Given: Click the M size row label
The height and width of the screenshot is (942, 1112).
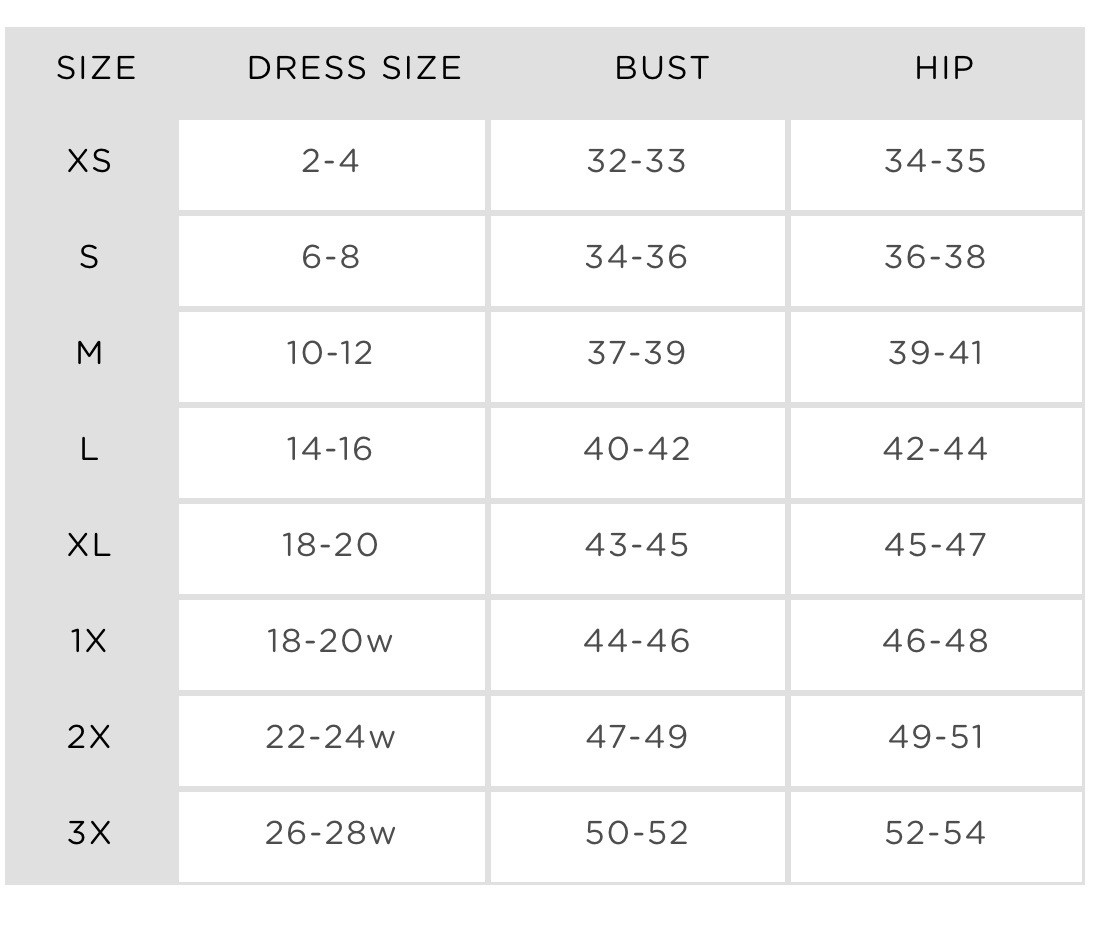Looking at the screenshot, I should [89, 353].
